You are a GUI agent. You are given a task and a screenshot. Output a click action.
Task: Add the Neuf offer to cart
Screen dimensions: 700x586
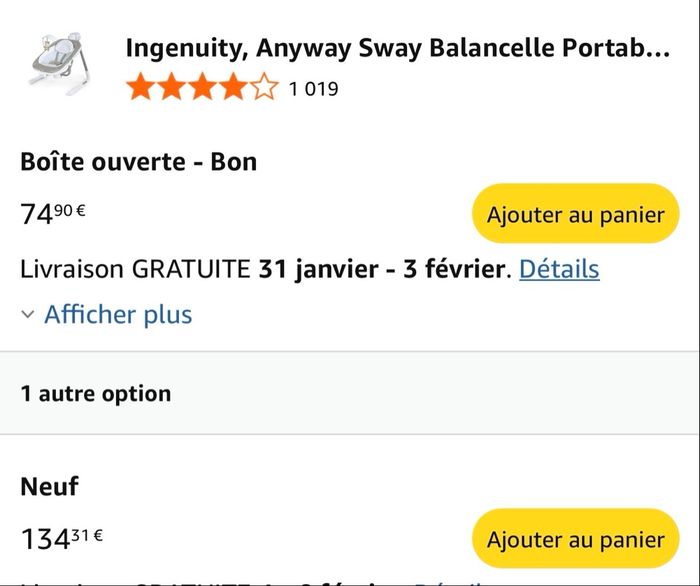[x=575, y=540]
